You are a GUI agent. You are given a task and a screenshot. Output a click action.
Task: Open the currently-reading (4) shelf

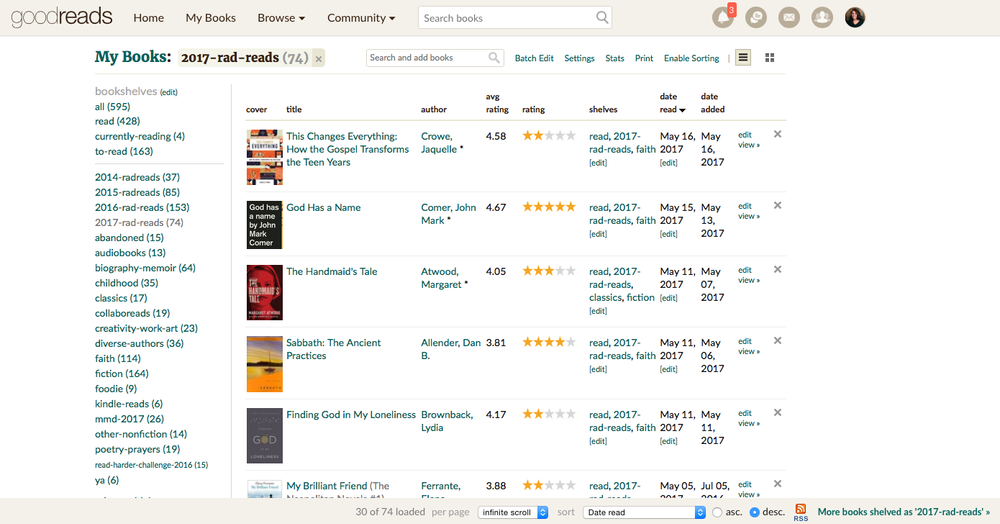140,136
